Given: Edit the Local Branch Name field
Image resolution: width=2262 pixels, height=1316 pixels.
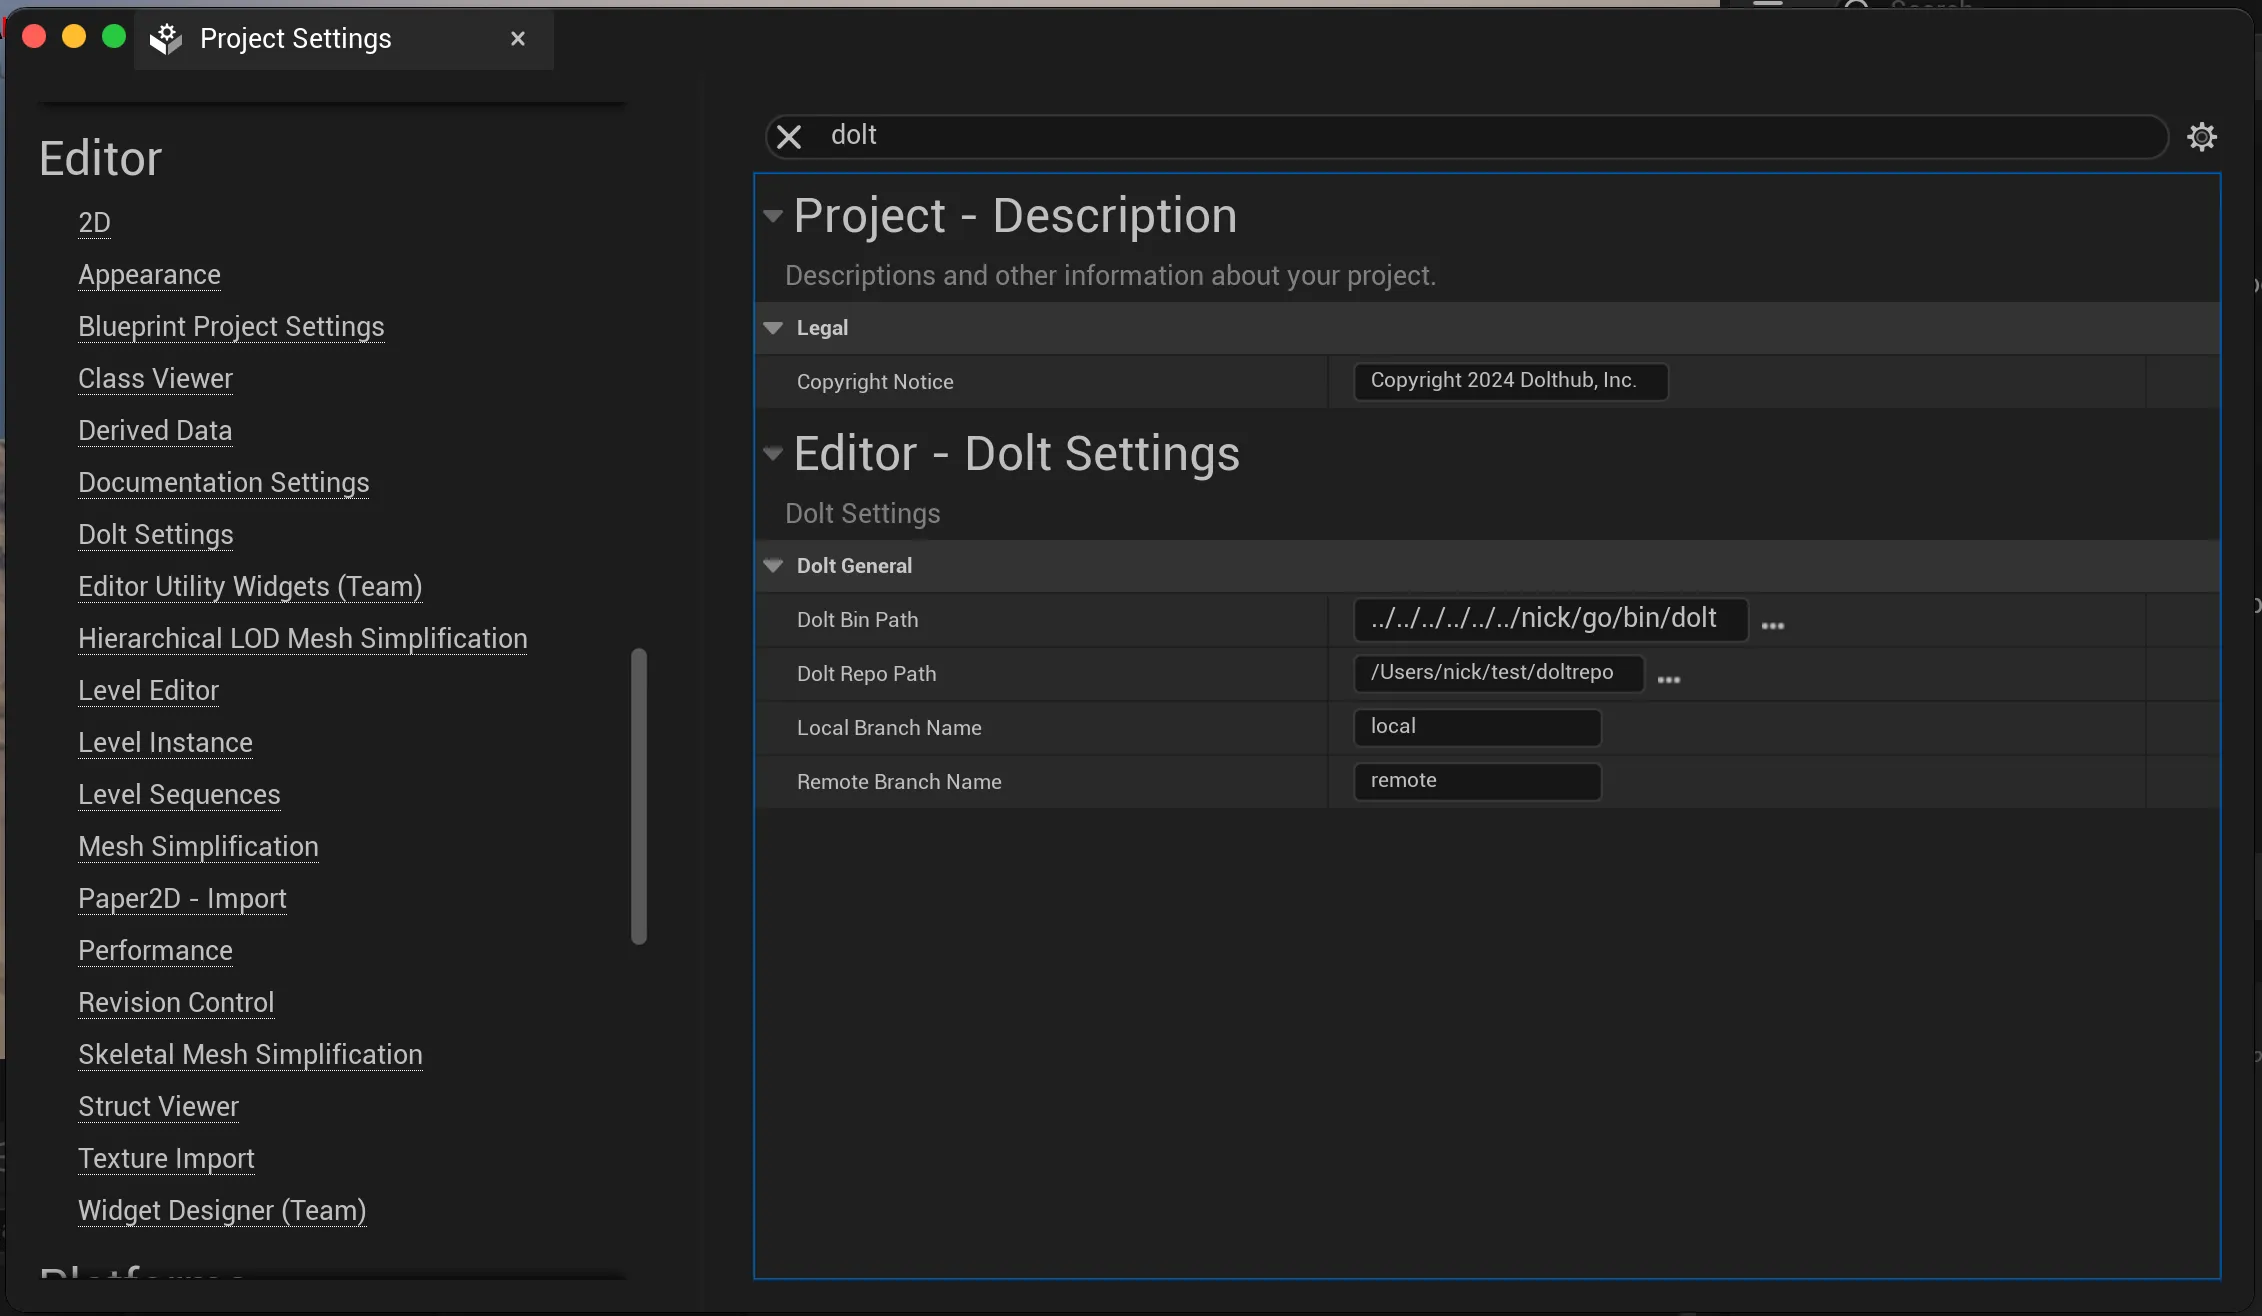Looking at the screenshot, I should (1477, 727).
